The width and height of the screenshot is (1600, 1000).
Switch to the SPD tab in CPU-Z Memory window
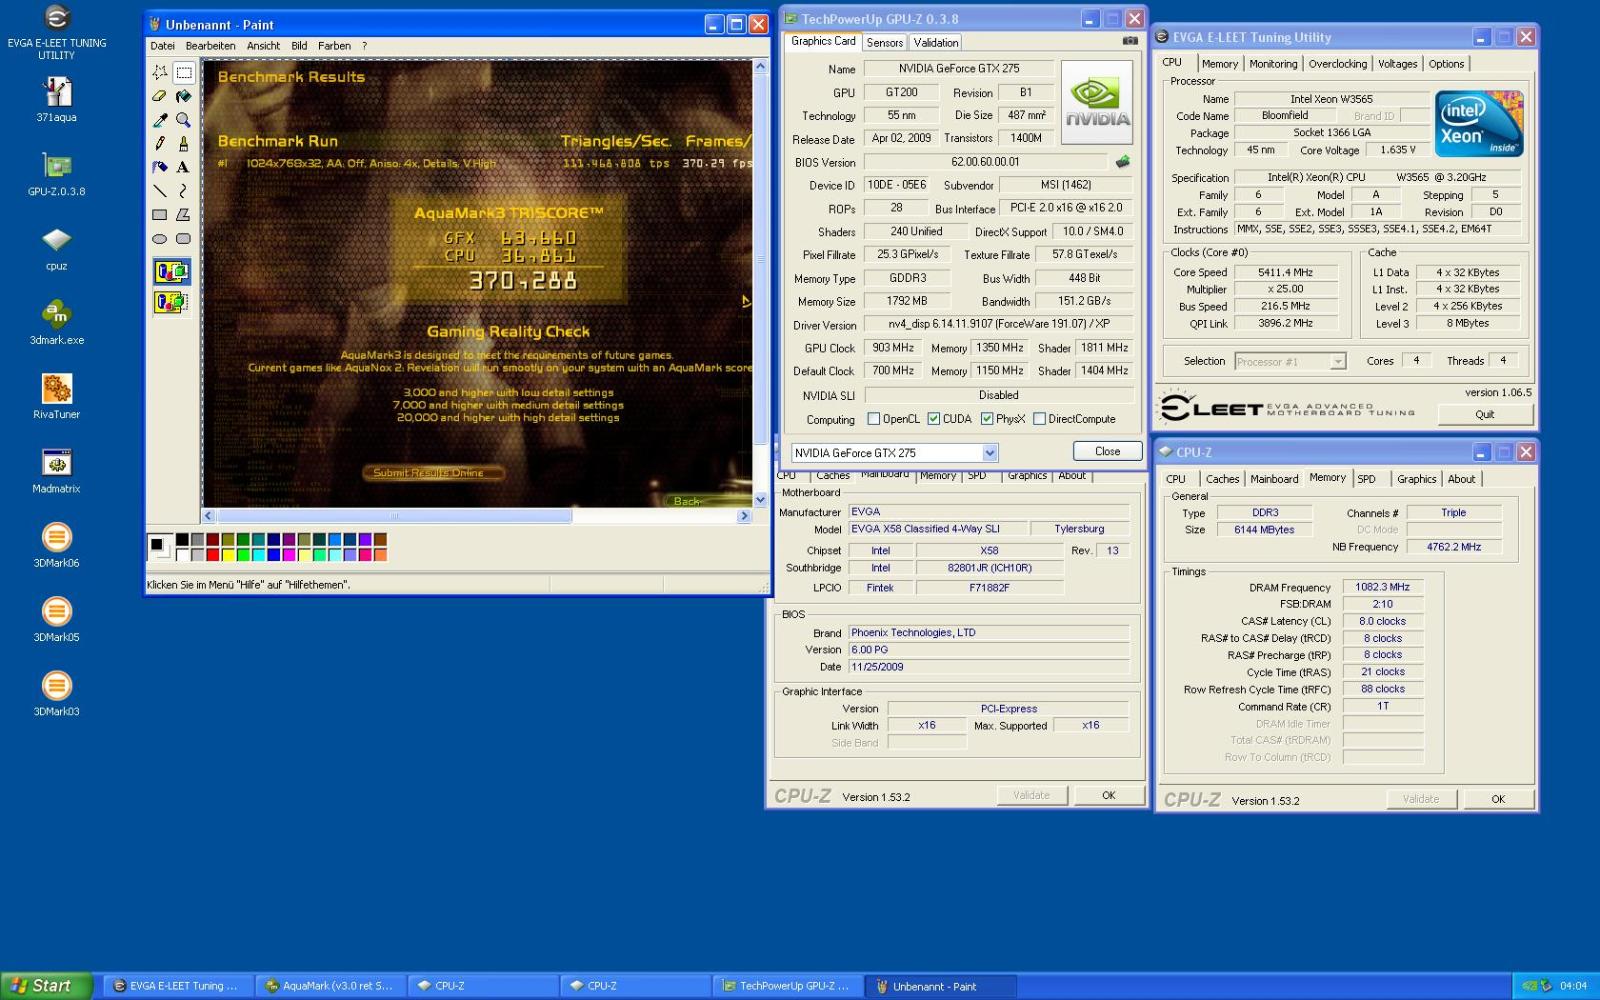1366,479
